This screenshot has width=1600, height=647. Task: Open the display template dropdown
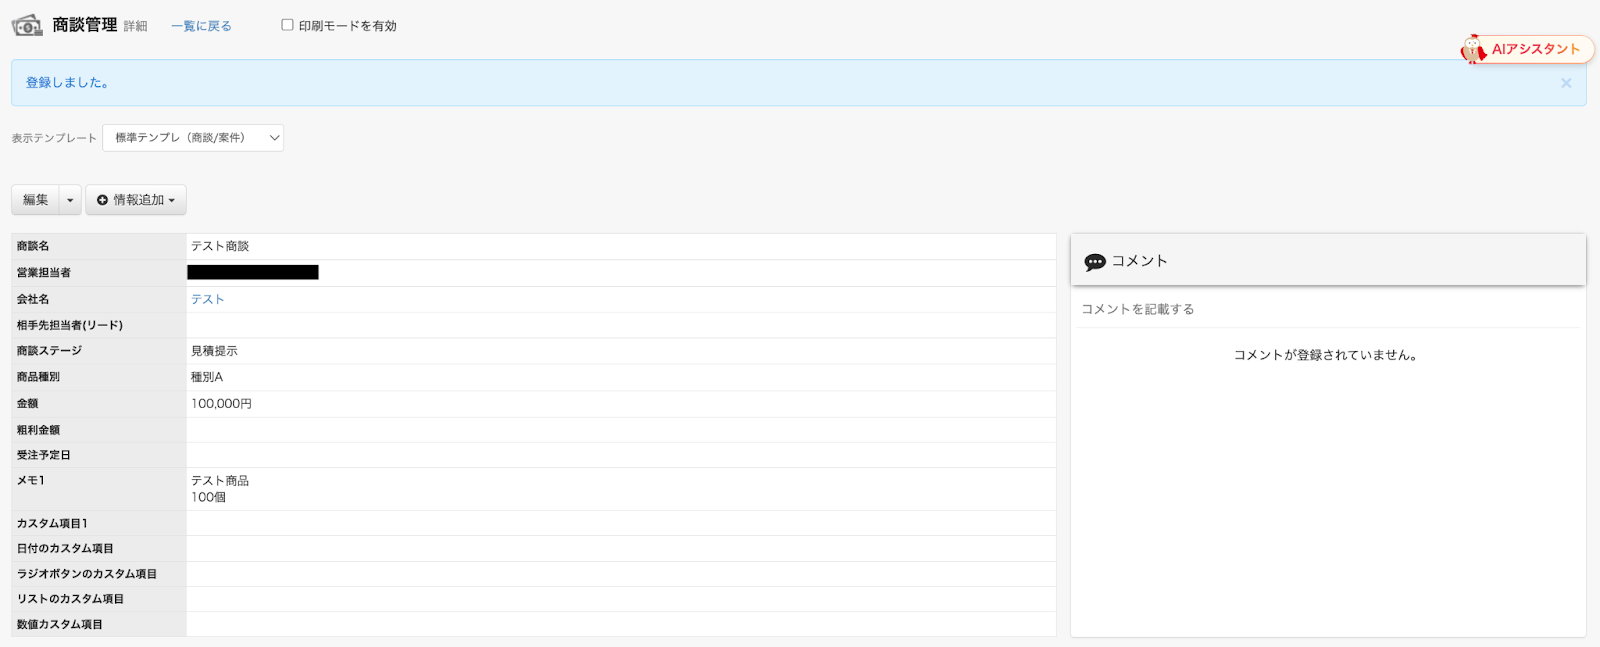tap(193, 138)
